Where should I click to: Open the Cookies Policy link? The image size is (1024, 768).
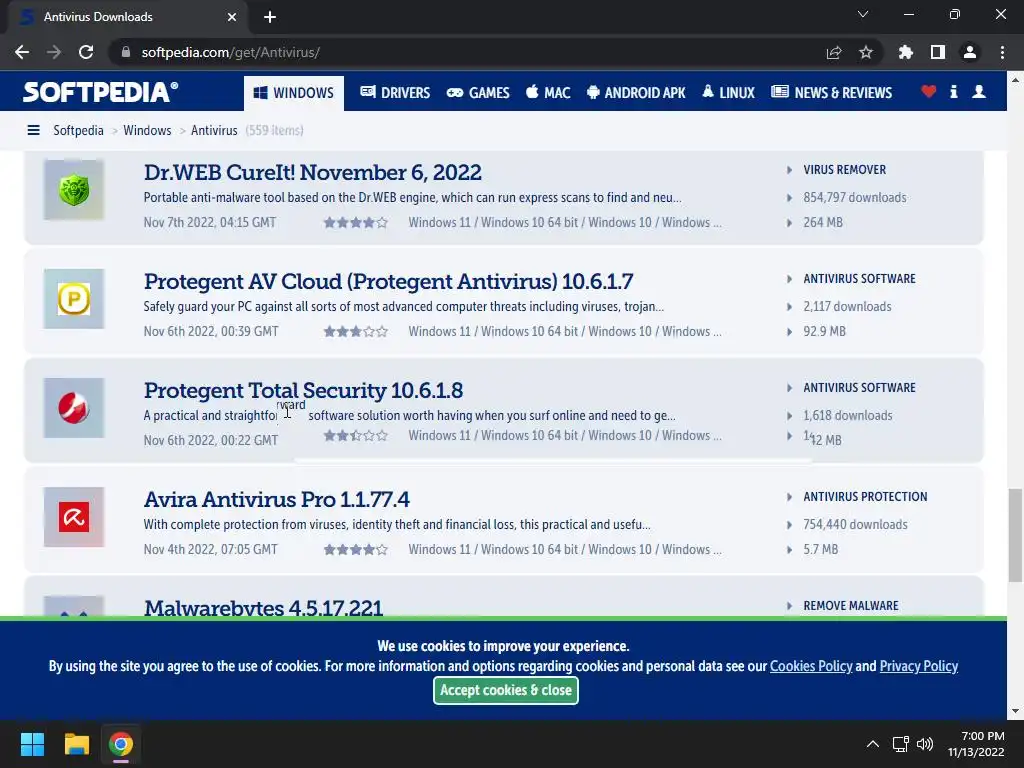(x=811, y=666)
